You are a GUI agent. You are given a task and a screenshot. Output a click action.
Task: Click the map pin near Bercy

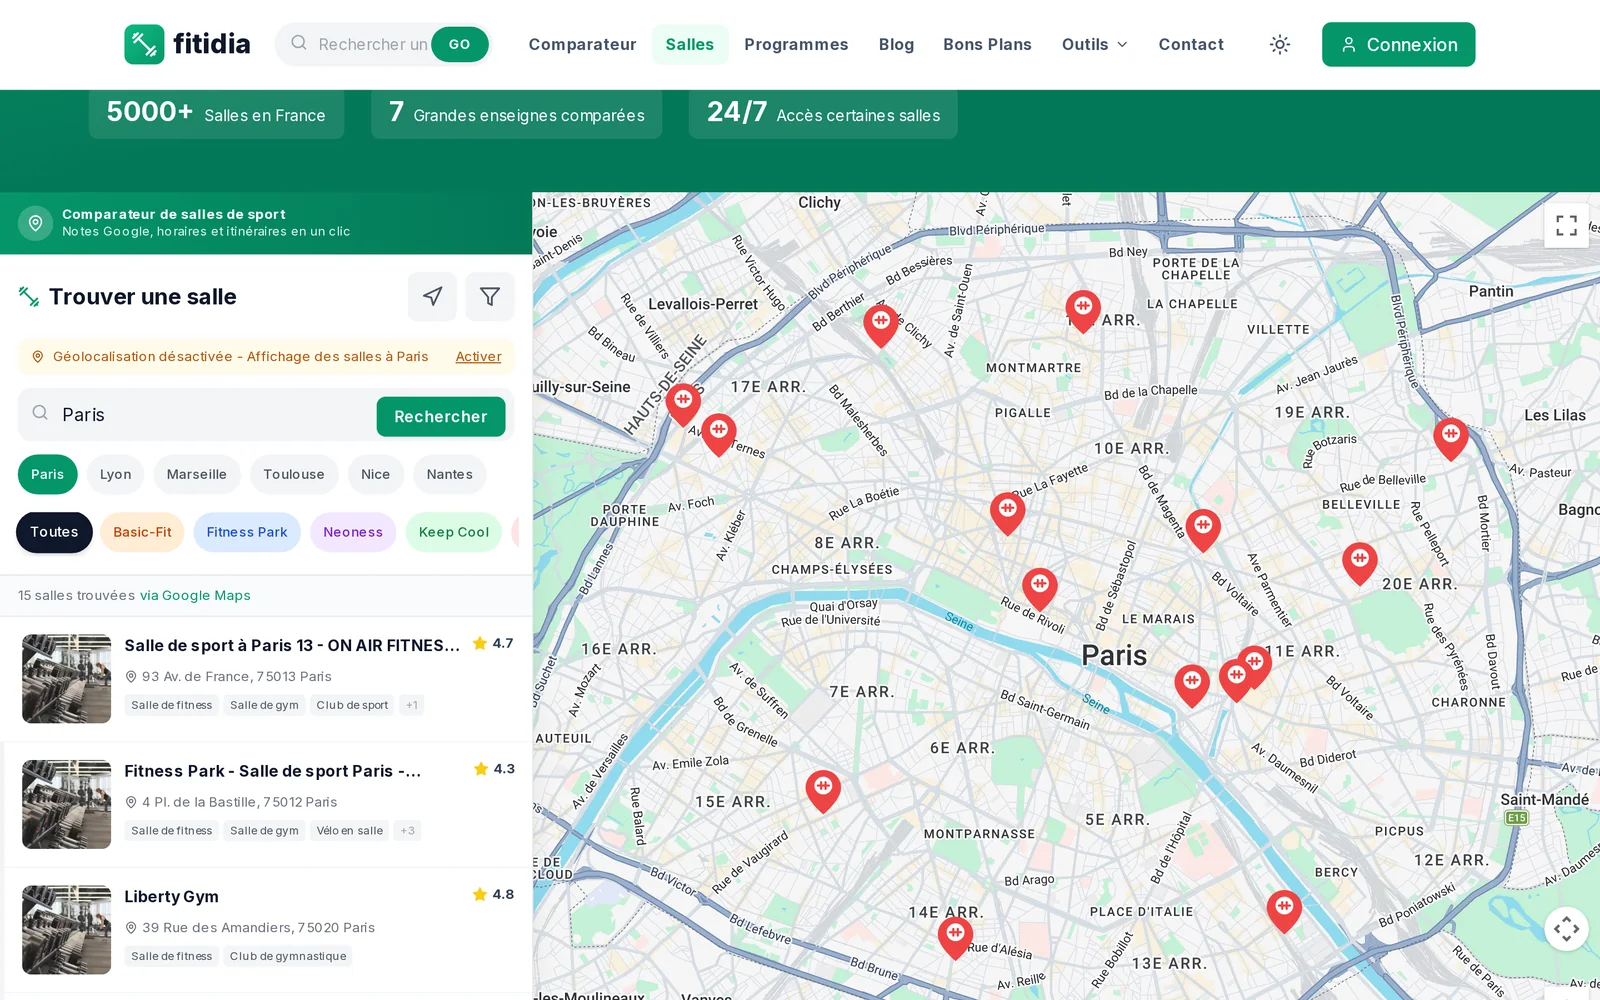tap(1284, 912)
